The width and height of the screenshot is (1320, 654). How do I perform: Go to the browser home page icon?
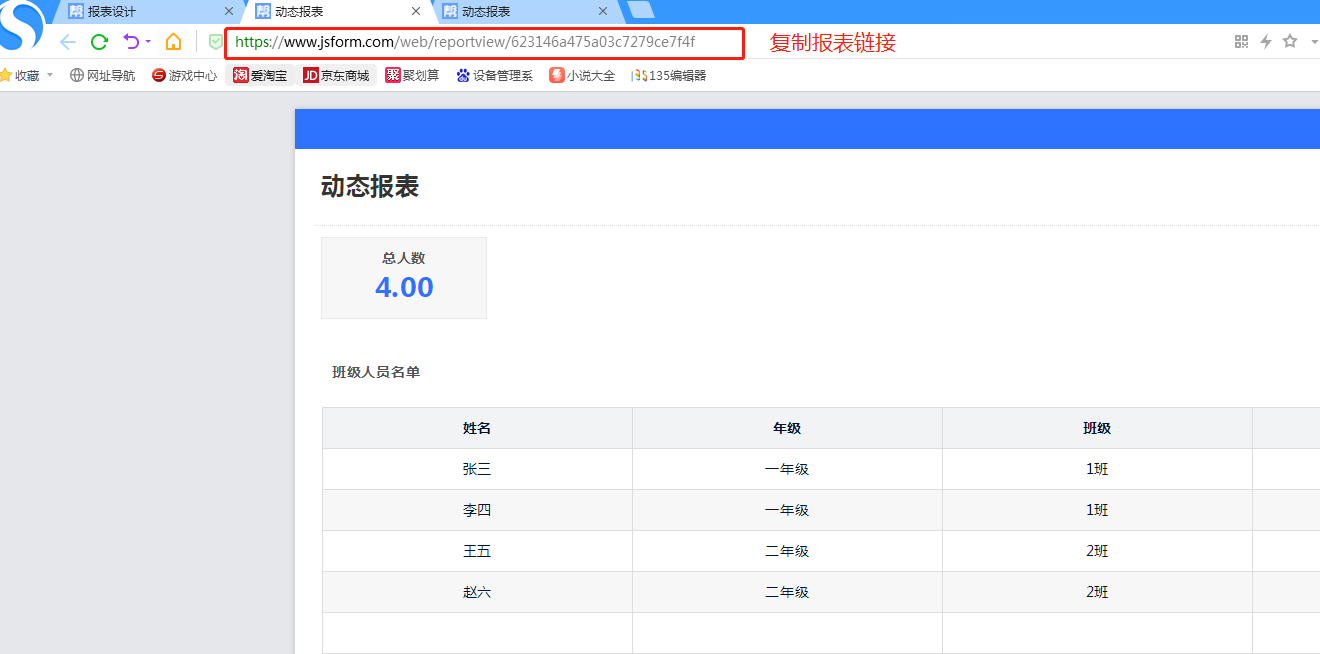(173, 42)
